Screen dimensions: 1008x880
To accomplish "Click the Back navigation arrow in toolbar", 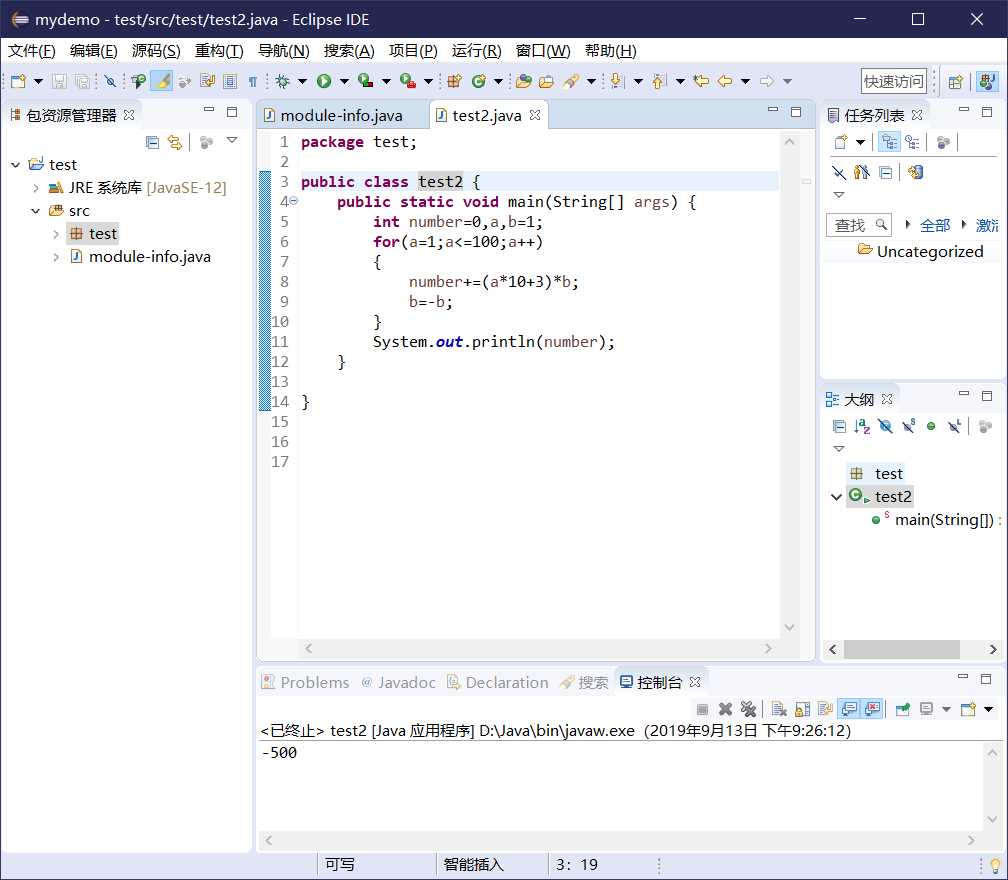I will (725, 81).
